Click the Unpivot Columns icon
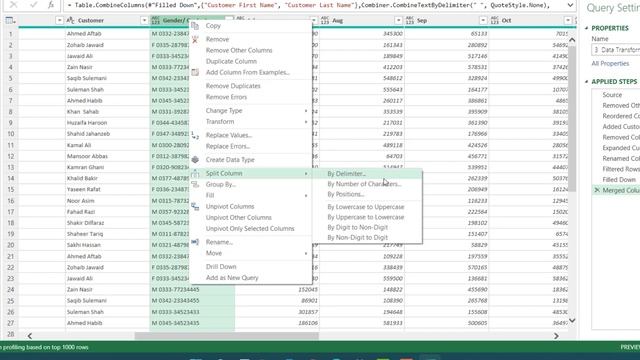Screen dimensions: 640x360 pyautogui.click(x=195, y=207)
